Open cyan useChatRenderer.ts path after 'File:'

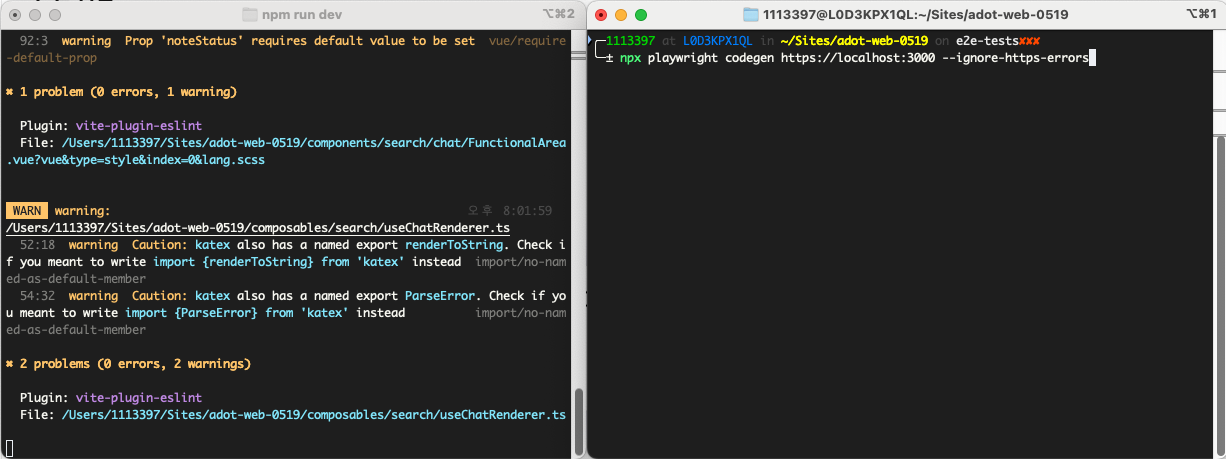coord(313,415)
